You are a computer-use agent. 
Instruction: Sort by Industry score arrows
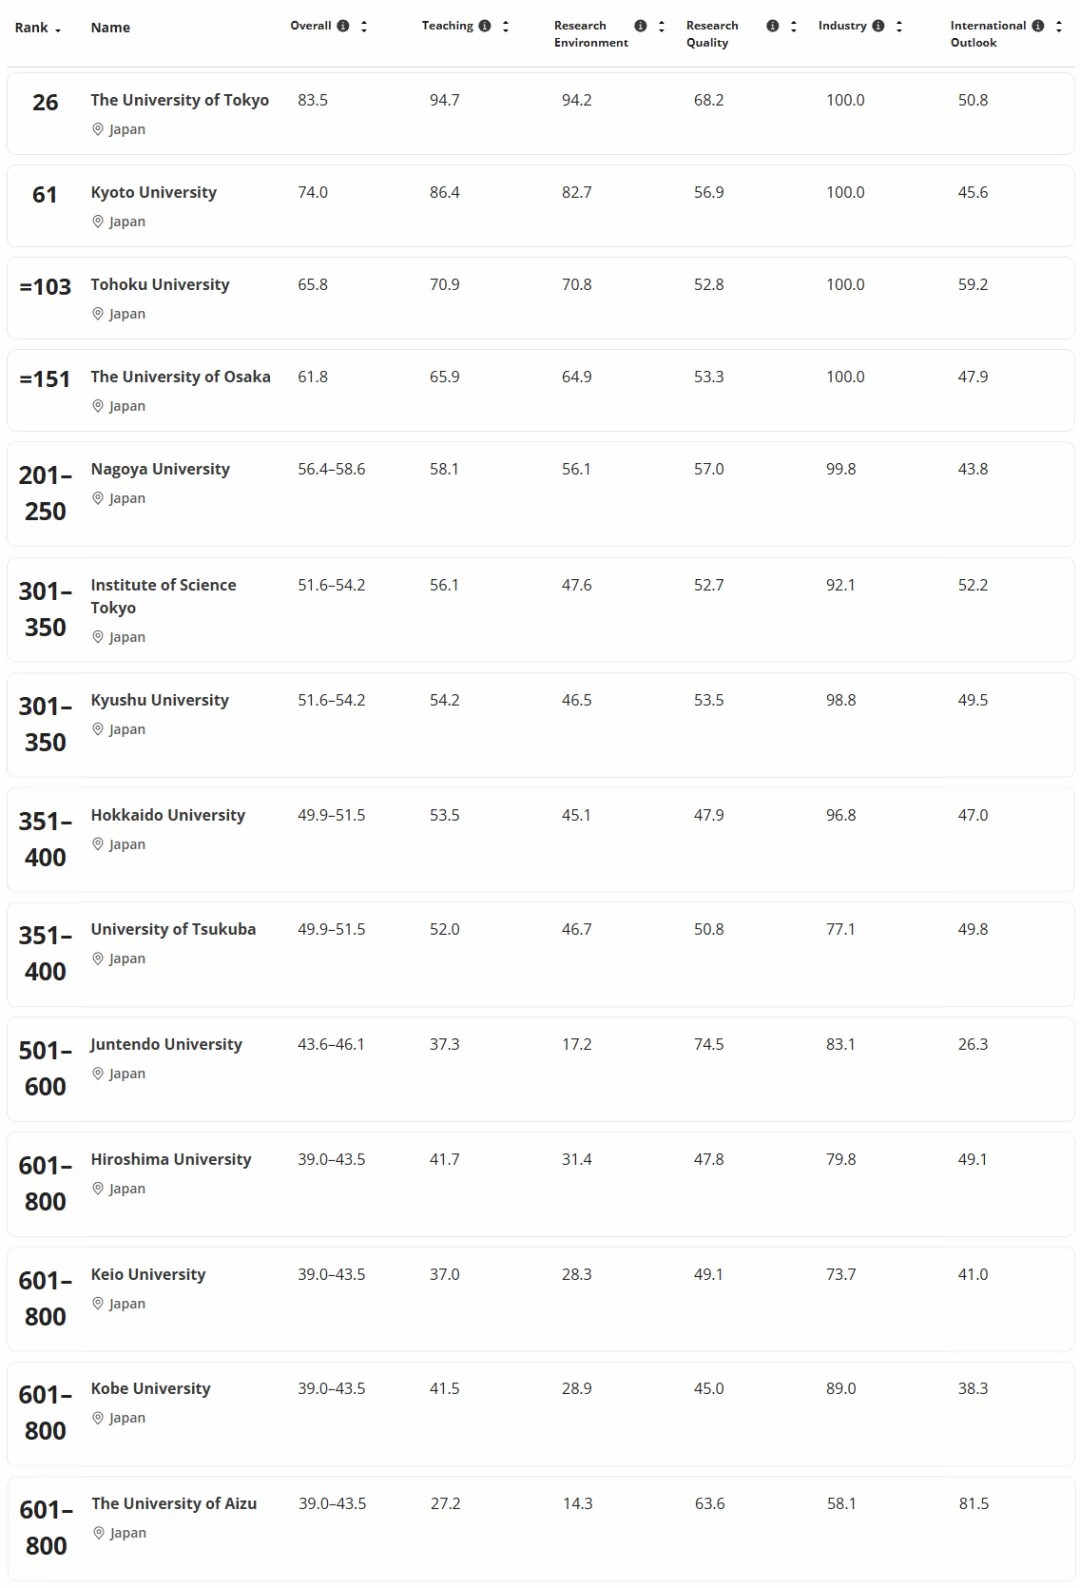(x=899, y=26)
